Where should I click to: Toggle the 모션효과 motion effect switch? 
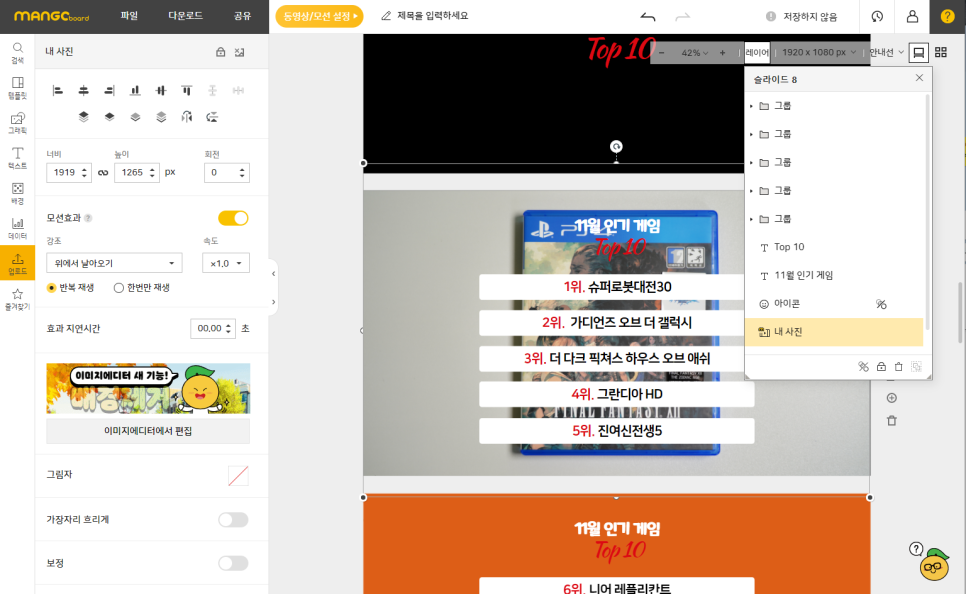233,218
